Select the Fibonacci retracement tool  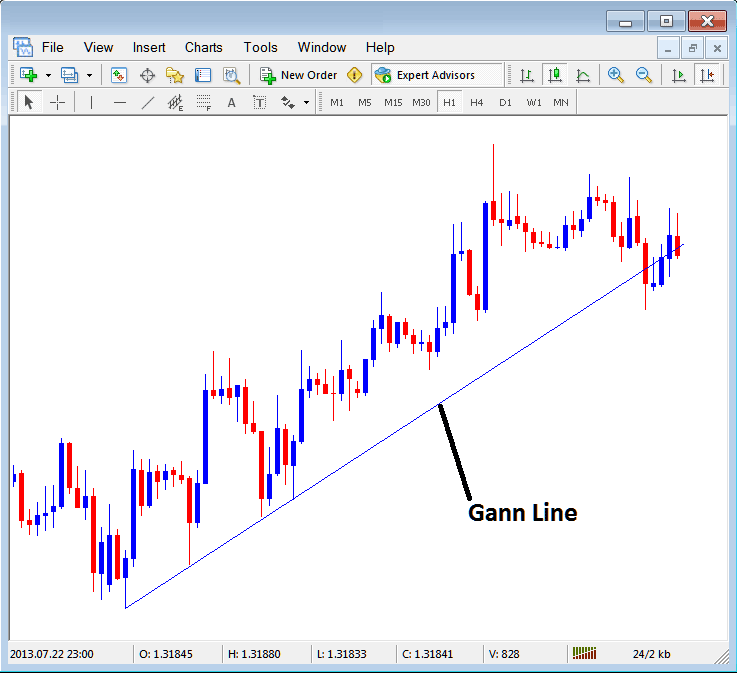point(204,102)
